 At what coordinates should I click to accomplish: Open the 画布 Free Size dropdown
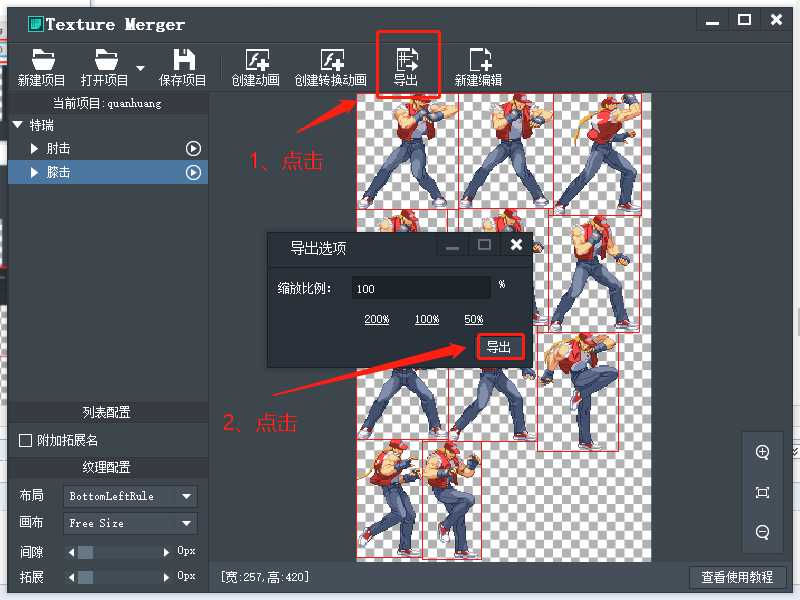(x=130, y=523)
